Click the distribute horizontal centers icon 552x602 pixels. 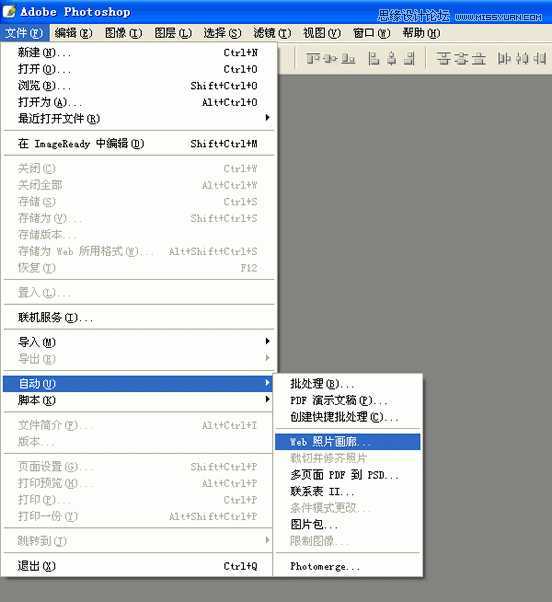coord(522,58)
